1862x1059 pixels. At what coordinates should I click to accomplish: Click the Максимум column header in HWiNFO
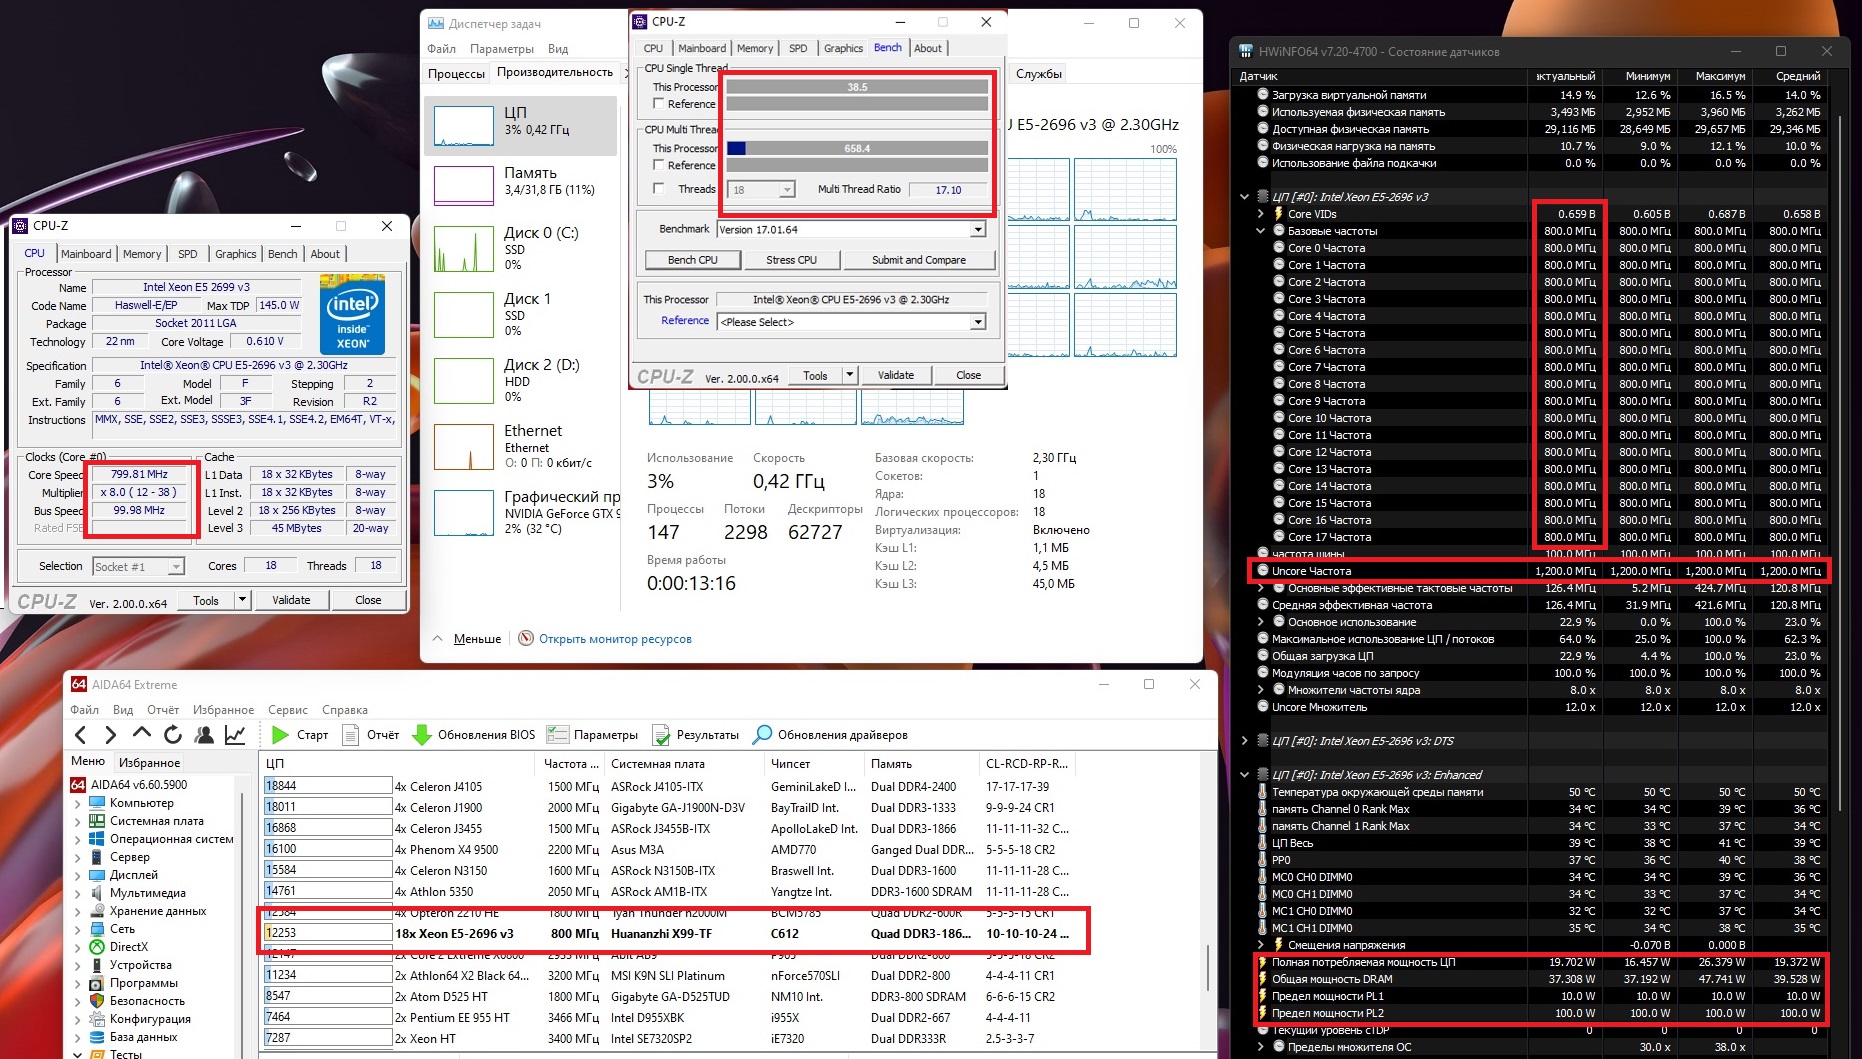(x=1720, y=76)
